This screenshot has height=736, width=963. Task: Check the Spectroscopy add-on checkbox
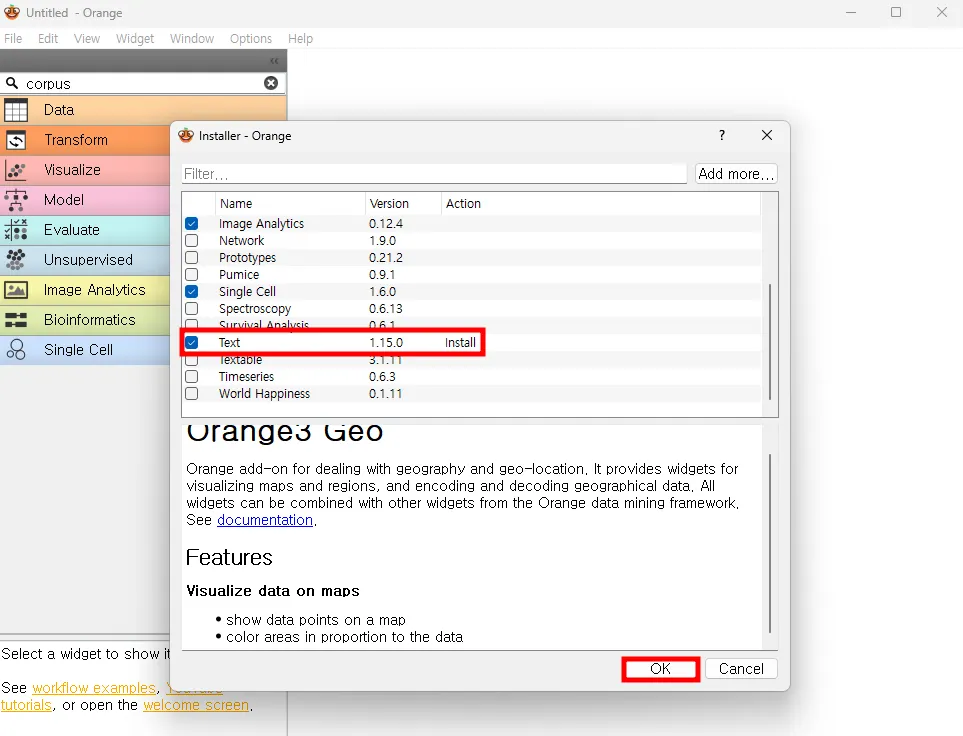click(192, 308)
